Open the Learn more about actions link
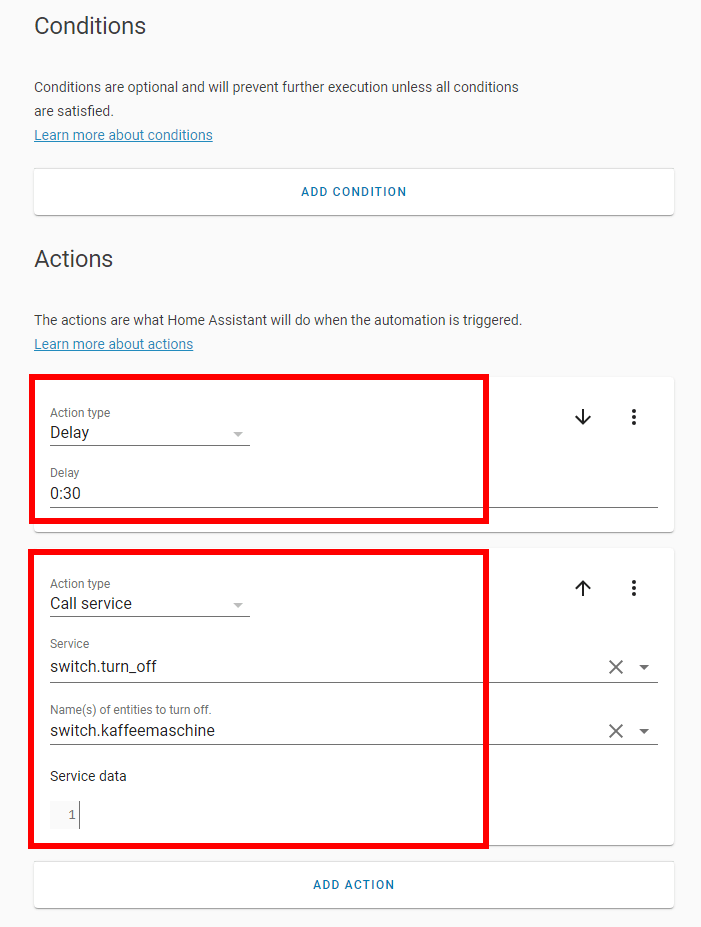 pyautogui.click(x=113, y=343)
